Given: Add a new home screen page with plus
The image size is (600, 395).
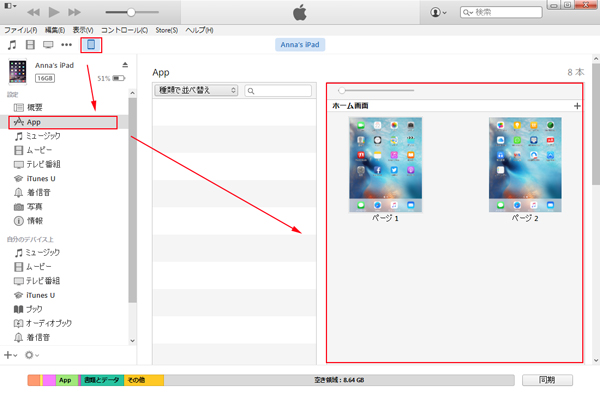Looking at the screenshot, I should [577, 106].
